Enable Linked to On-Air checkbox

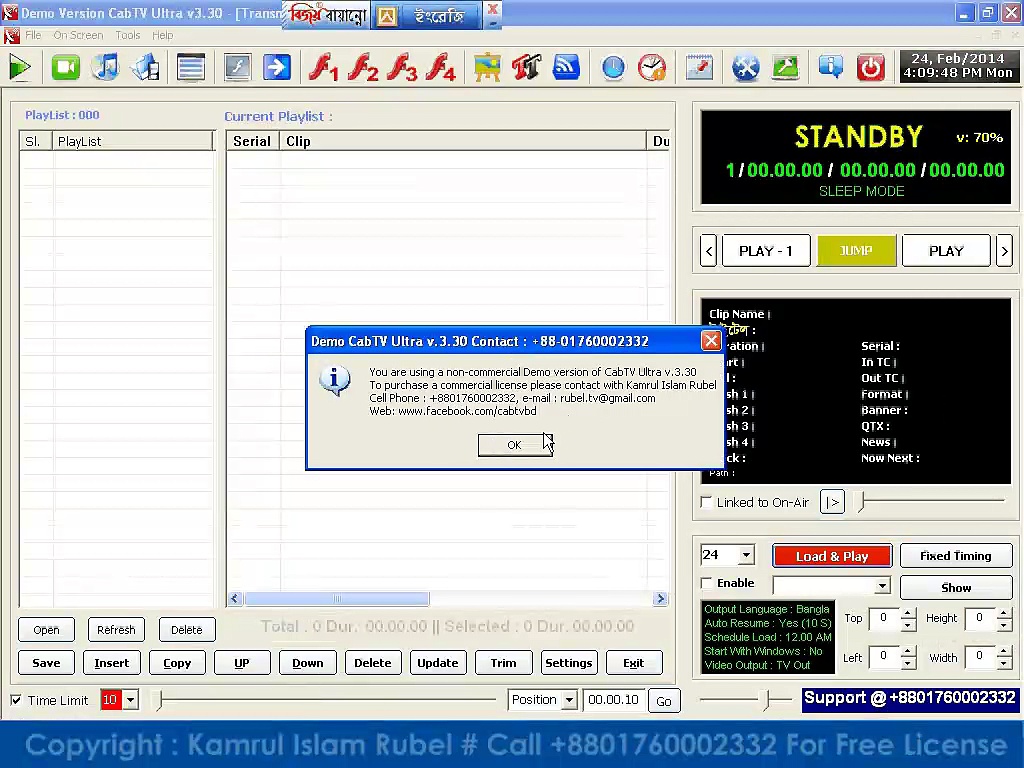[706, 502]
